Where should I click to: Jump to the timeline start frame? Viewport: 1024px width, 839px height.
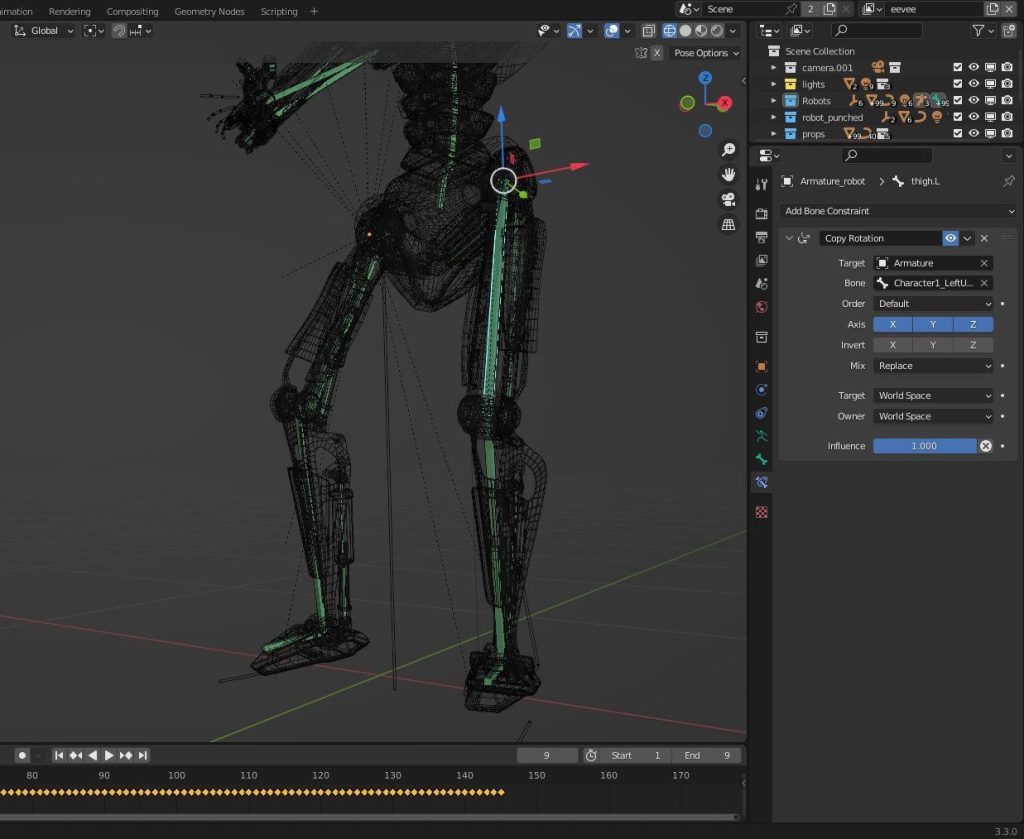pyautogui.click(x=59, y=755)
